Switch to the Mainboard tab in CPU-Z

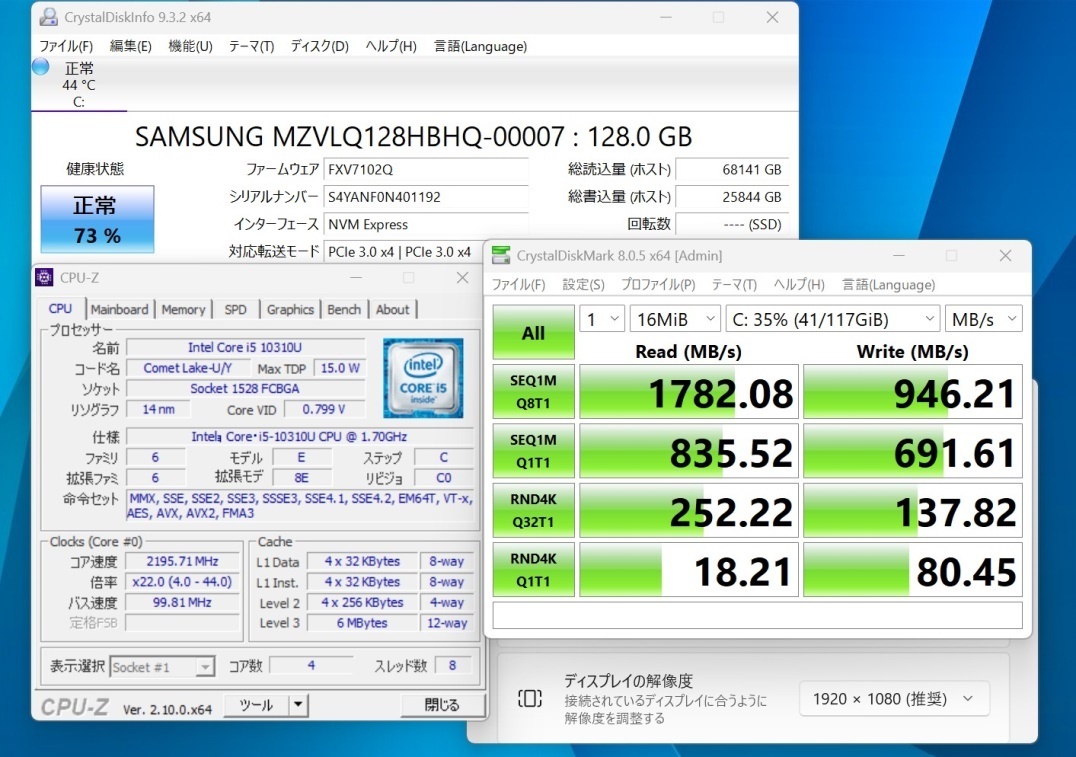pyautogui.click(x=119, y=310)
